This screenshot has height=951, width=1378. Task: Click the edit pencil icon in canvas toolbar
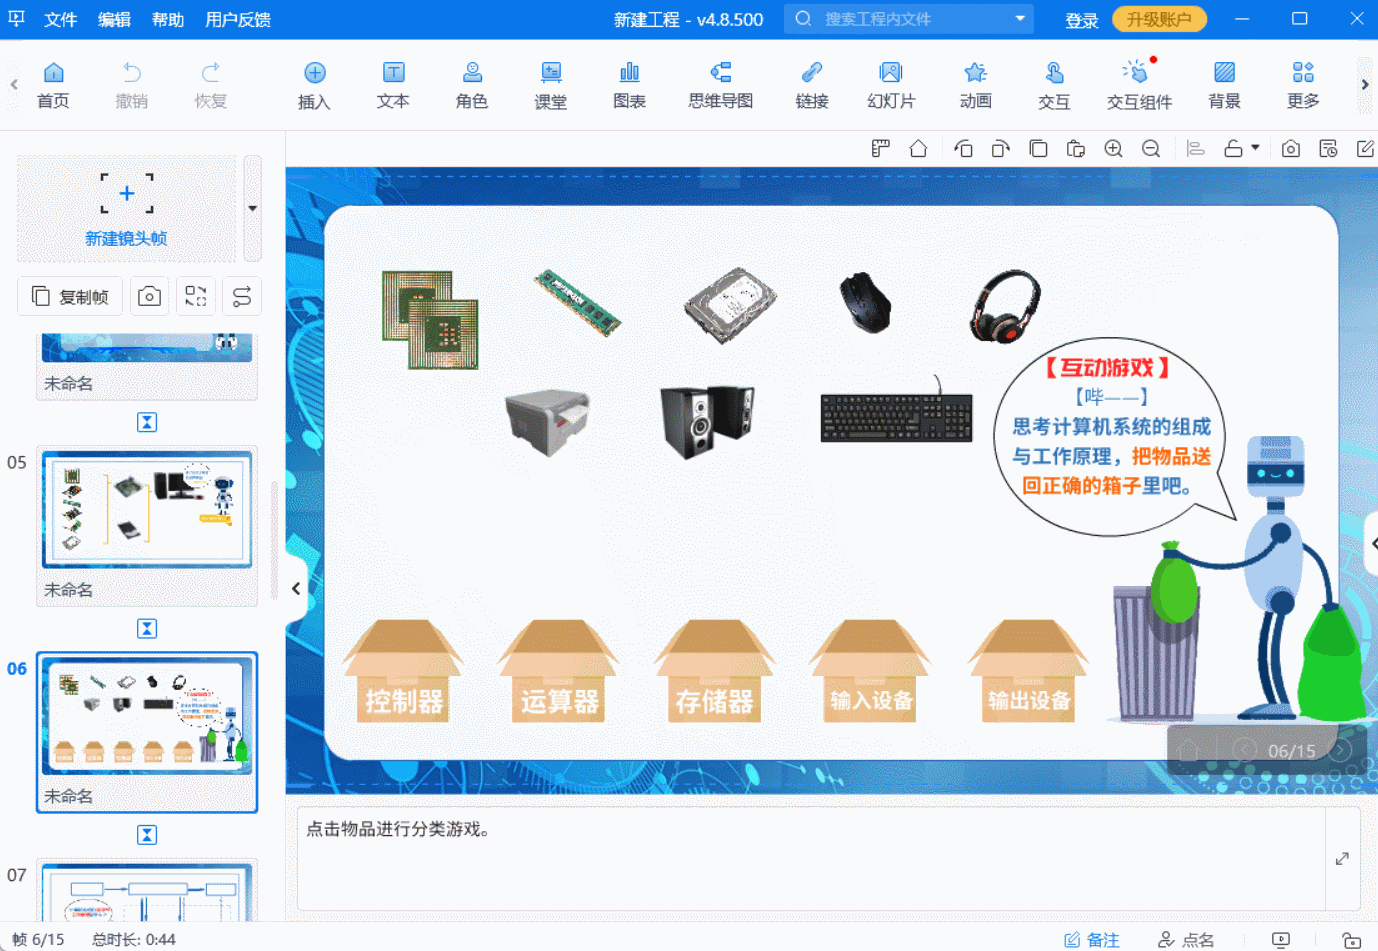coord(1365,149)
